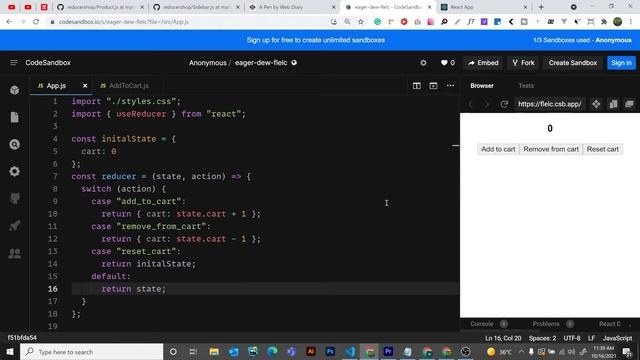Click the Windows search box
Image resolution: width=640 pixels, height=360 pixels.
tap(92, 351)
